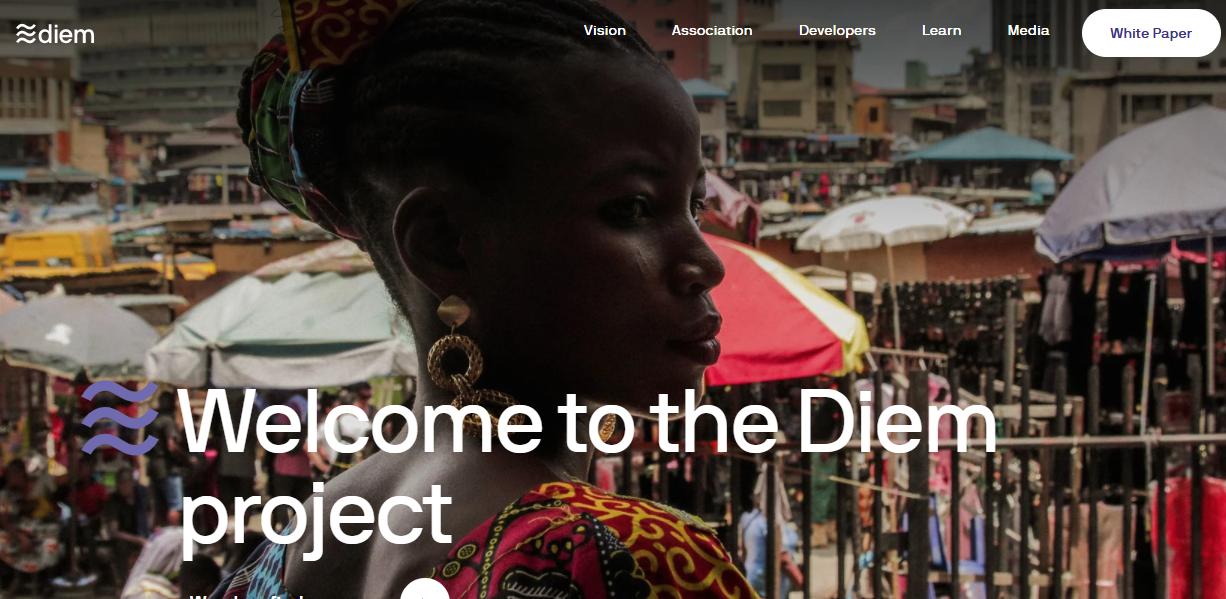This screenshot has width=1226, height=599.
Task: Open the White Paper button
Action: (1151, 33)
